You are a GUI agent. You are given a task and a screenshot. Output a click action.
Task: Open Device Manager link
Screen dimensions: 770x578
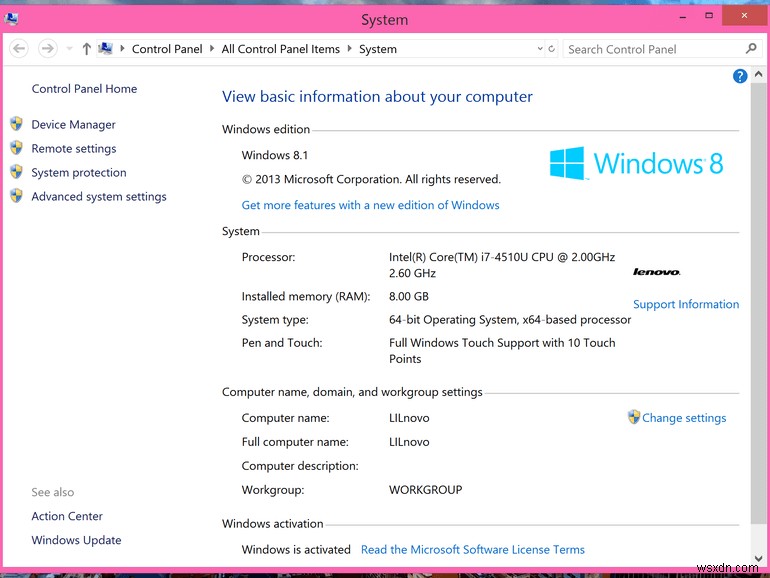tap(74, 125)
